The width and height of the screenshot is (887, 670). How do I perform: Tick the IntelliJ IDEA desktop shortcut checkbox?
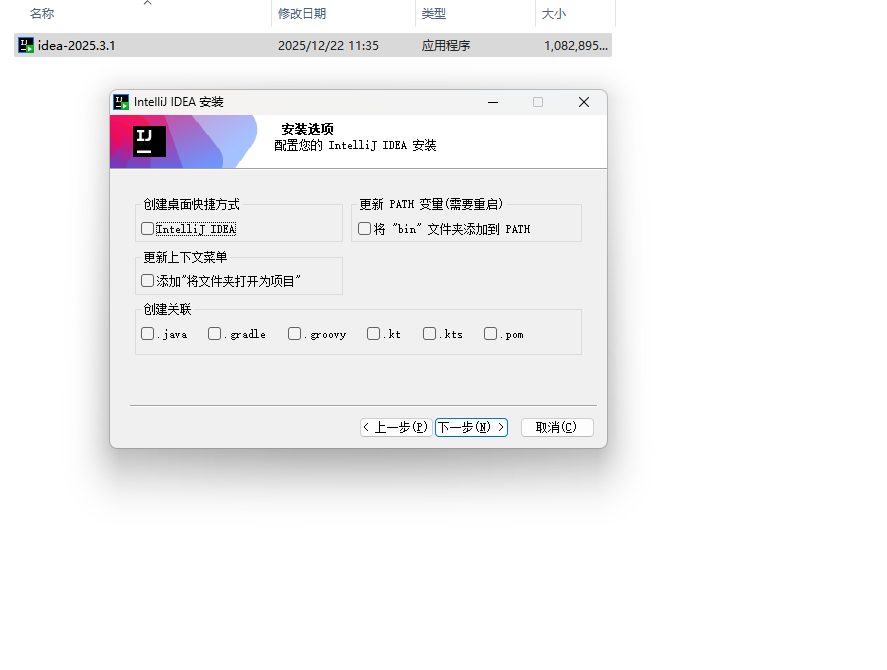tap(148, 229)
